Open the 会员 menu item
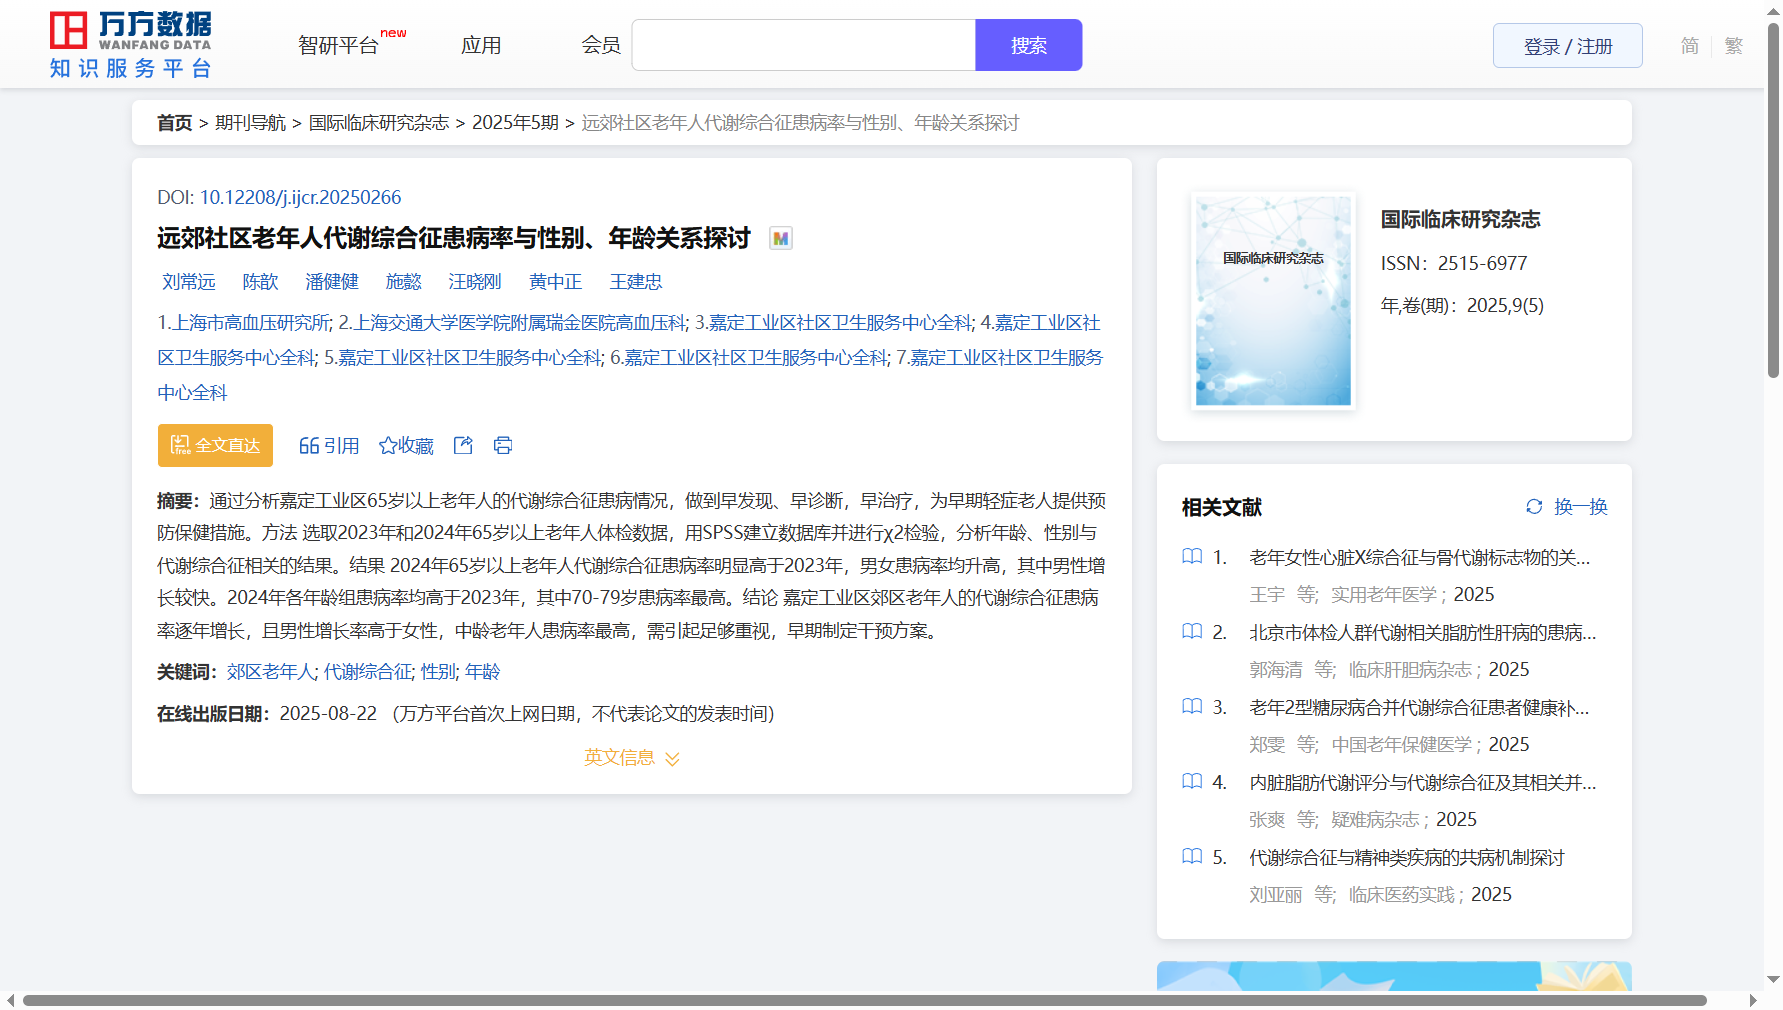 (x=601, y=46)
